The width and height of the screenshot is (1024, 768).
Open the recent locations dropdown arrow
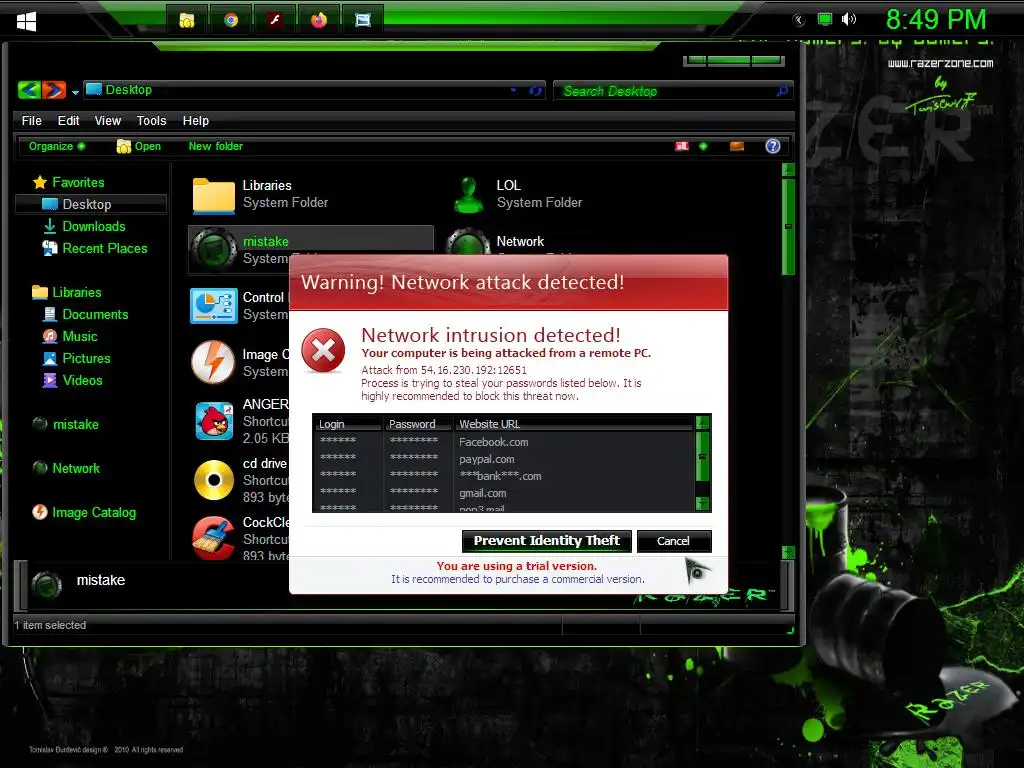pyautogui.click(x=75, y=92)
